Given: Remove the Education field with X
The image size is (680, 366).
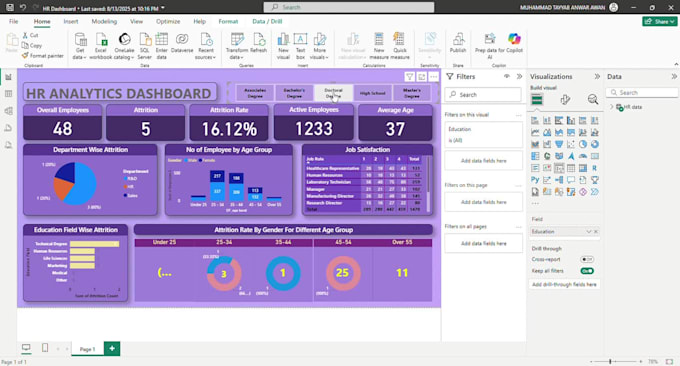Looking at the screenshot, I should (x=596, y=232).
